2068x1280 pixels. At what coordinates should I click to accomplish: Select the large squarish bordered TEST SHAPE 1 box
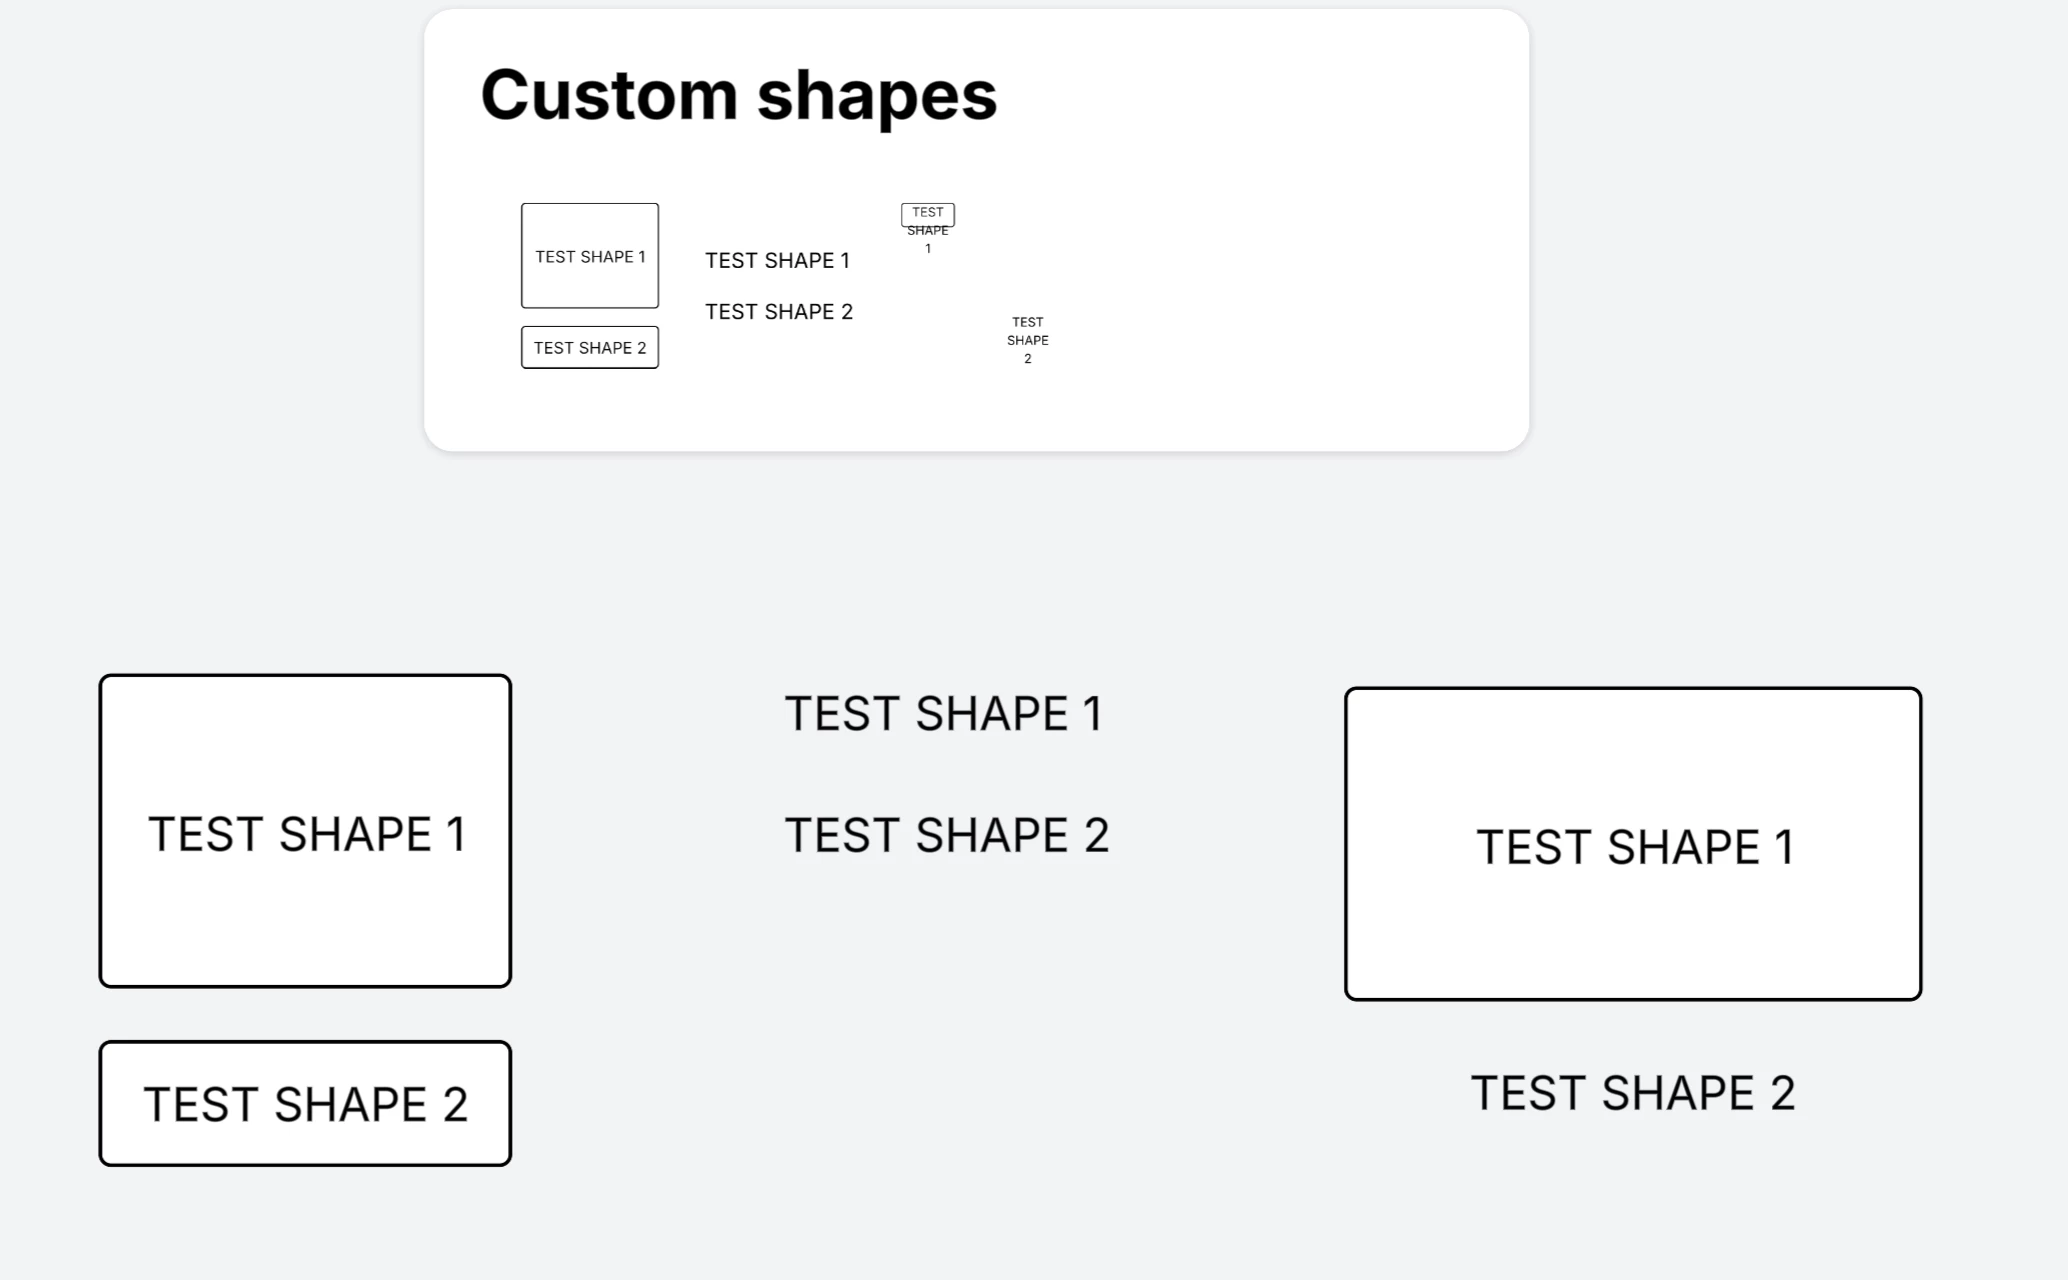(x=305, y=831)
